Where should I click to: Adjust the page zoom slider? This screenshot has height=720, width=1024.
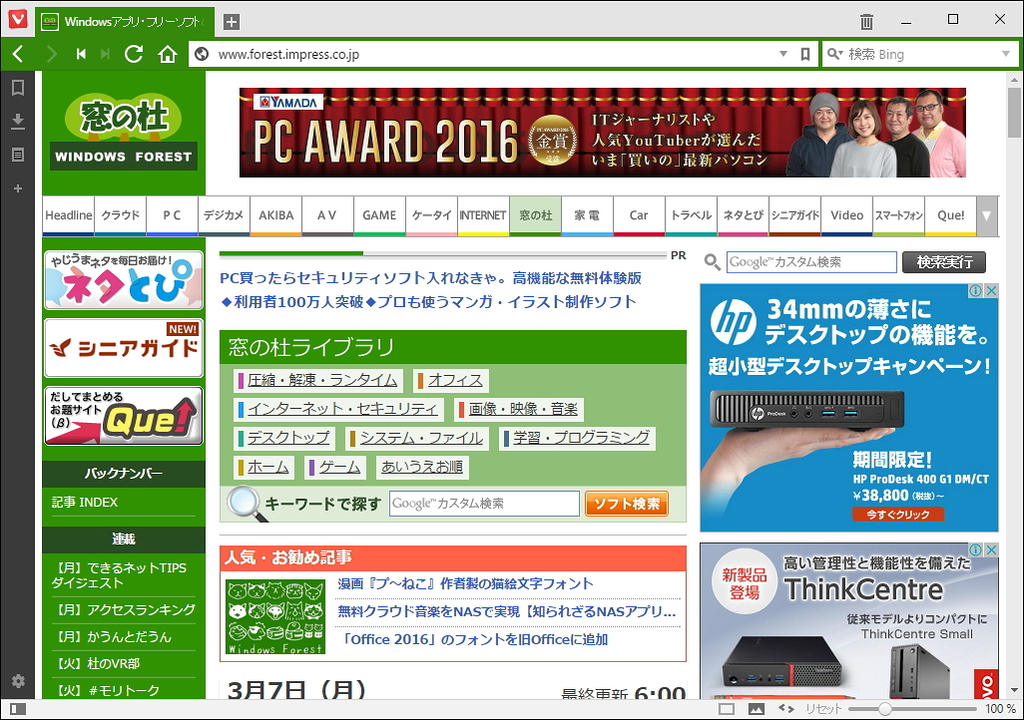(x=912, y=709)
